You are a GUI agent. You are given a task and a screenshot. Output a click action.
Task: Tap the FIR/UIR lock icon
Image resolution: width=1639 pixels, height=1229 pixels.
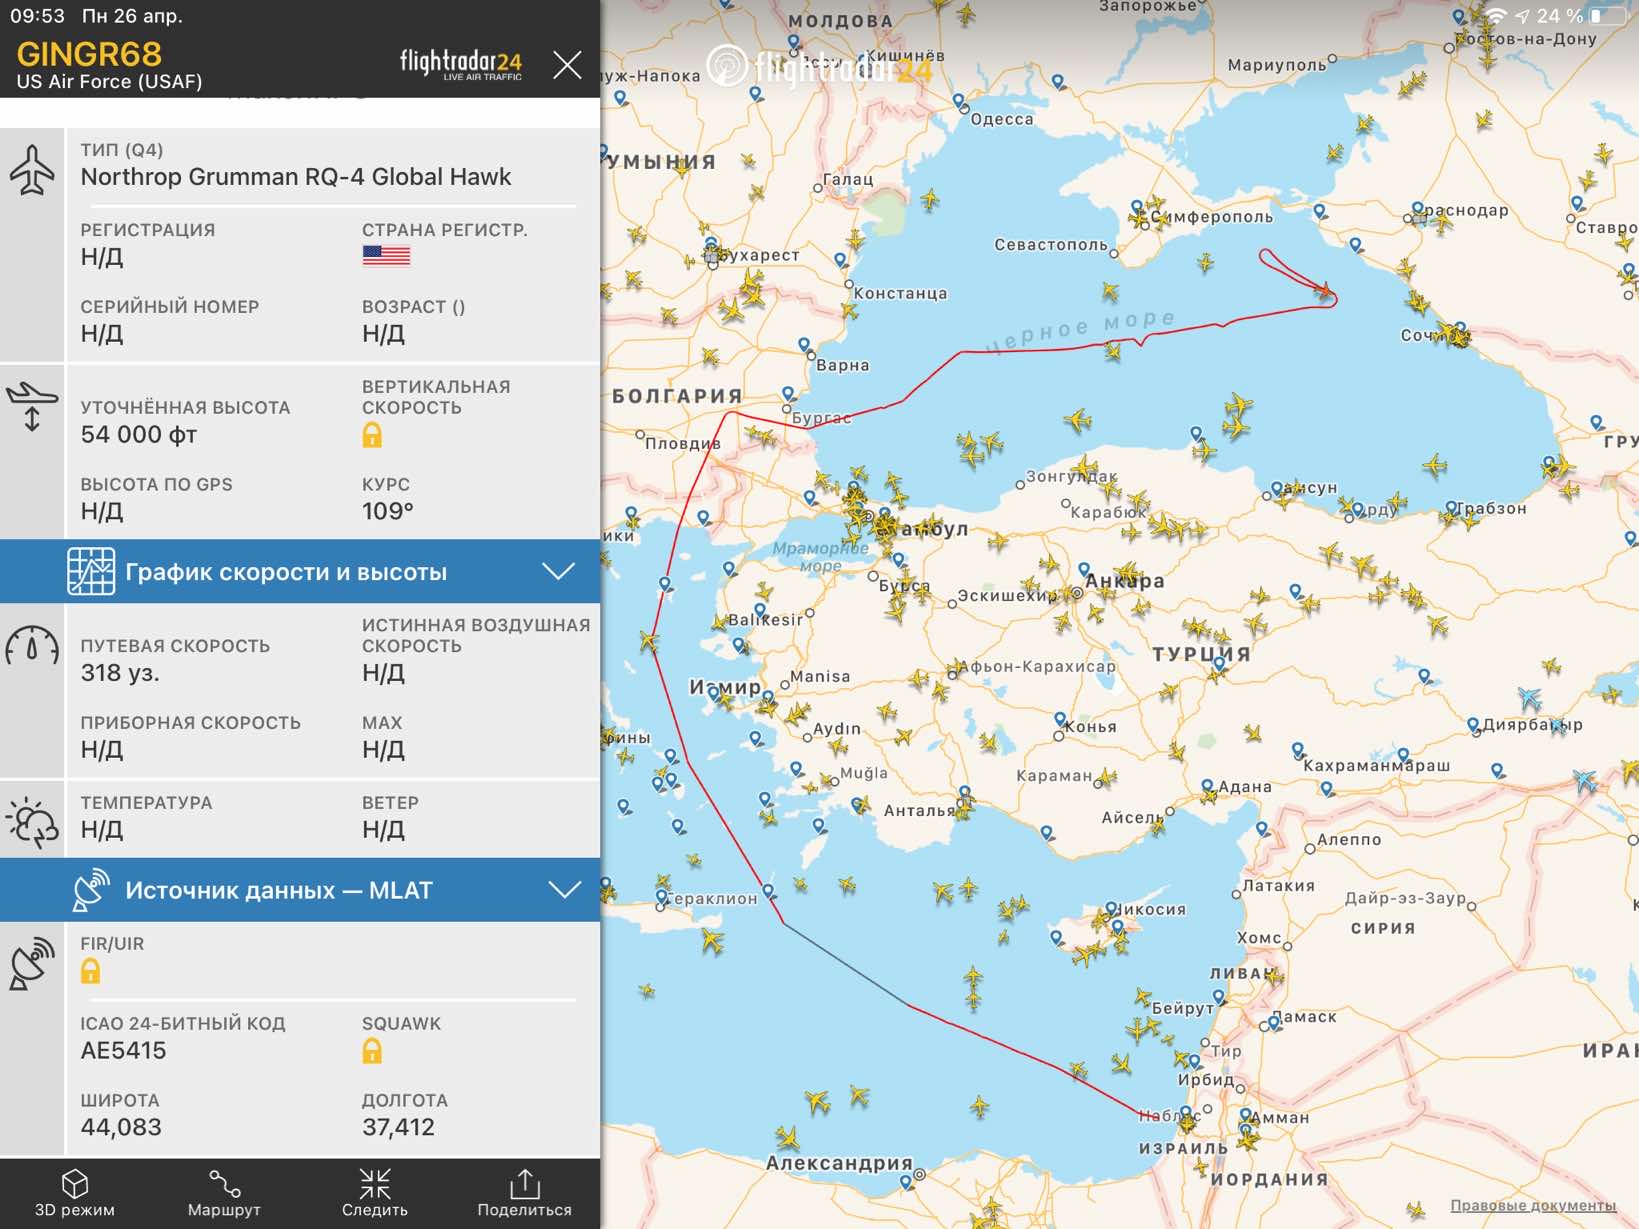[91, 970]
